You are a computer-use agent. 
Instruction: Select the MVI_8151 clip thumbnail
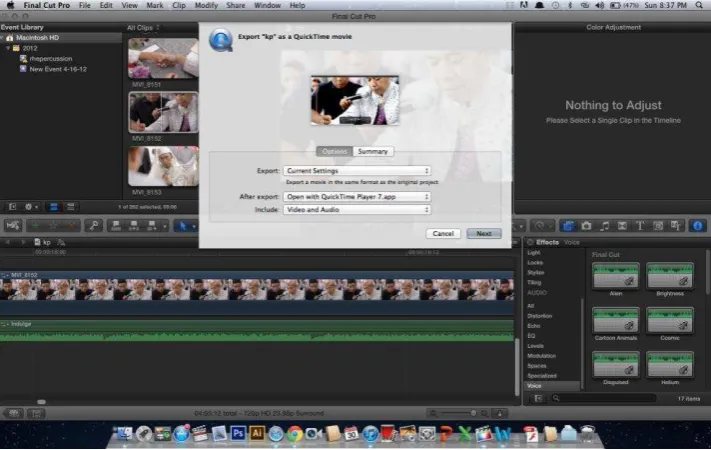point(163,58)
